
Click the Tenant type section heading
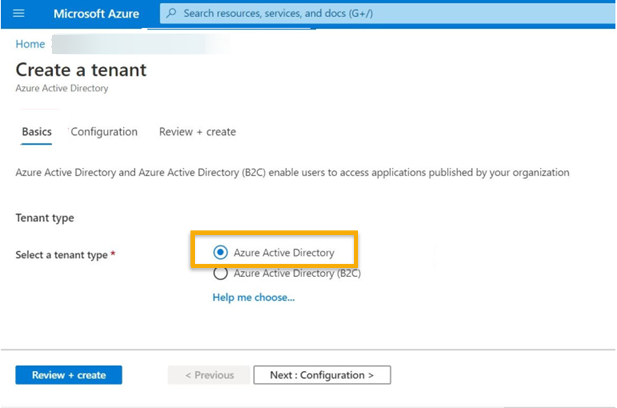(x=45, y=218)
